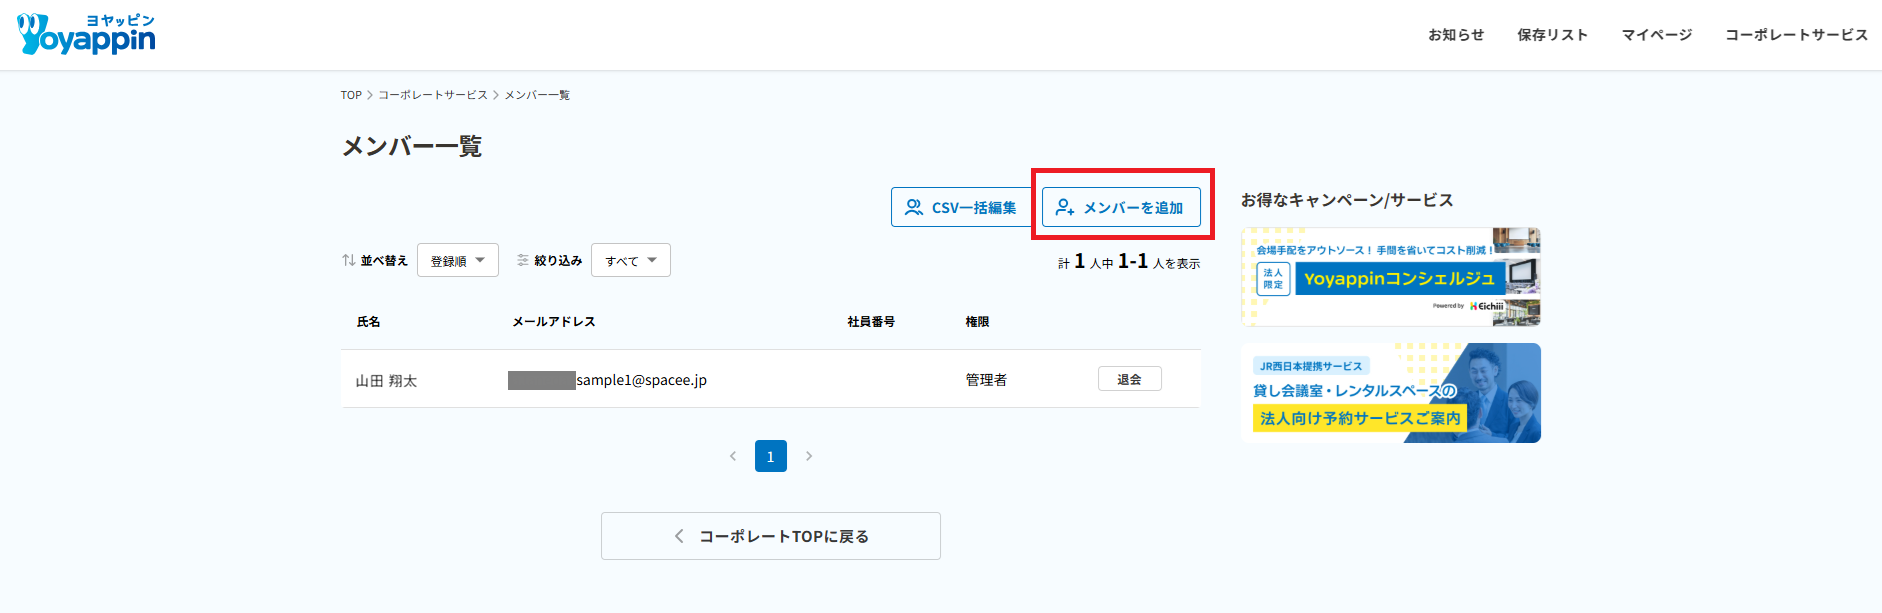The image size is (1882, 613).
Task: Click the コーポレートサービス breadcrumb link
Action: click(433, 95)
